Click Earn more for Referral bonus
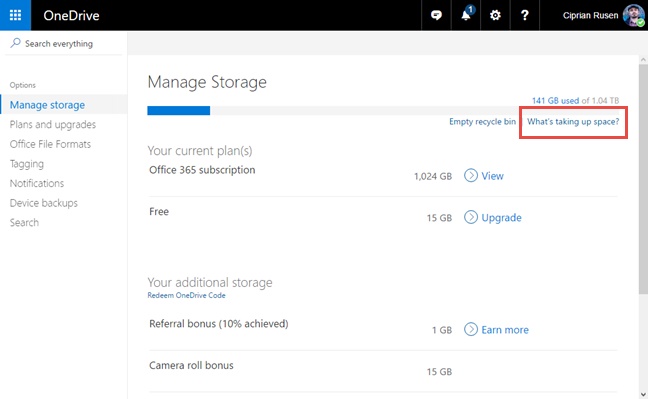Image resolution: width=648 pixels, height=399 pixels. tap(505, 330)
